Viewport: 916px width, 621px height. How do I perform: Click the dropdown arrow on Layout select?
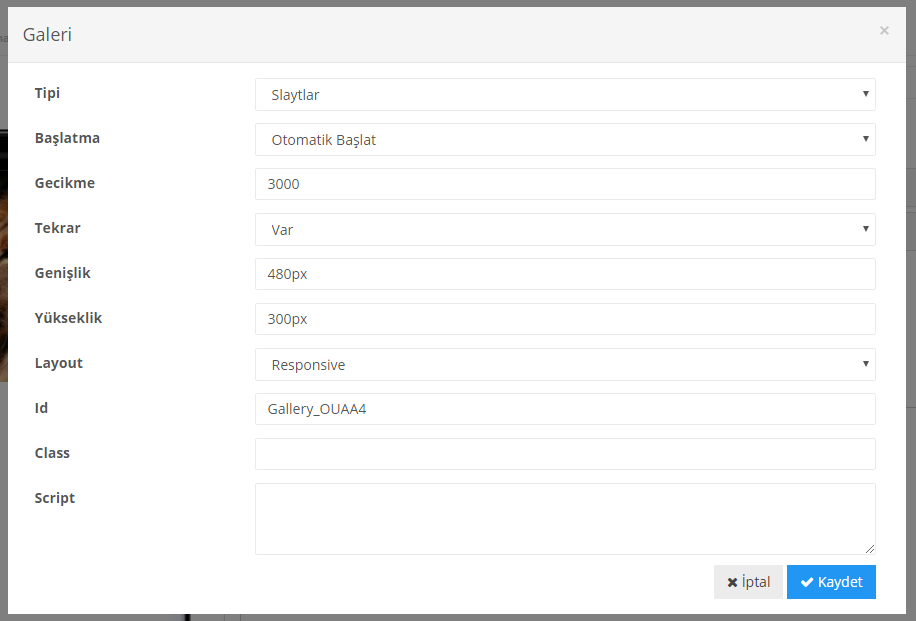coord(865,364)
